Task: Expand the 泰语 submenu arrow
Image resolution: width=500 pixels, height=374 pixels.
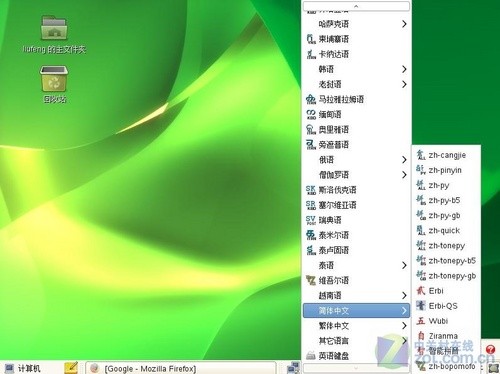Action: tap(404, 265)
